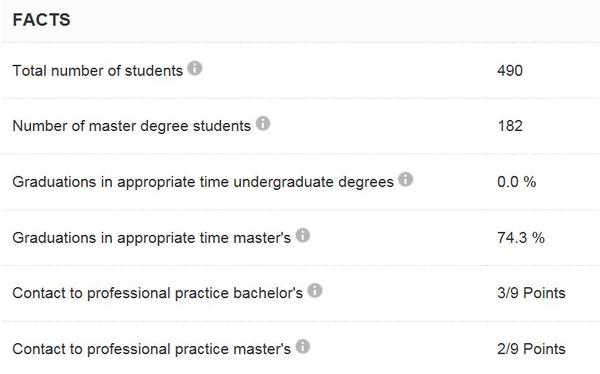Select the 3/9 Points value

click(x=531, y=293)
